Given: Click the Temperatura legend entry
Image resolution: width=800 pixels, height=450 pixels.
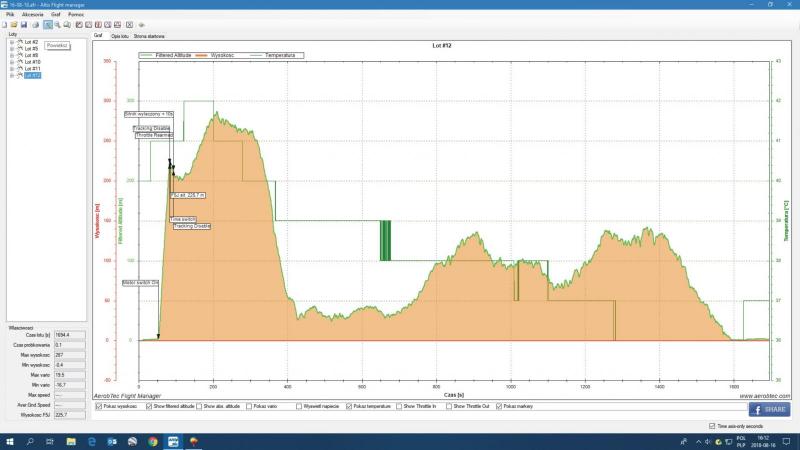Looking at the screenshot, I should [x=284, y=55].
